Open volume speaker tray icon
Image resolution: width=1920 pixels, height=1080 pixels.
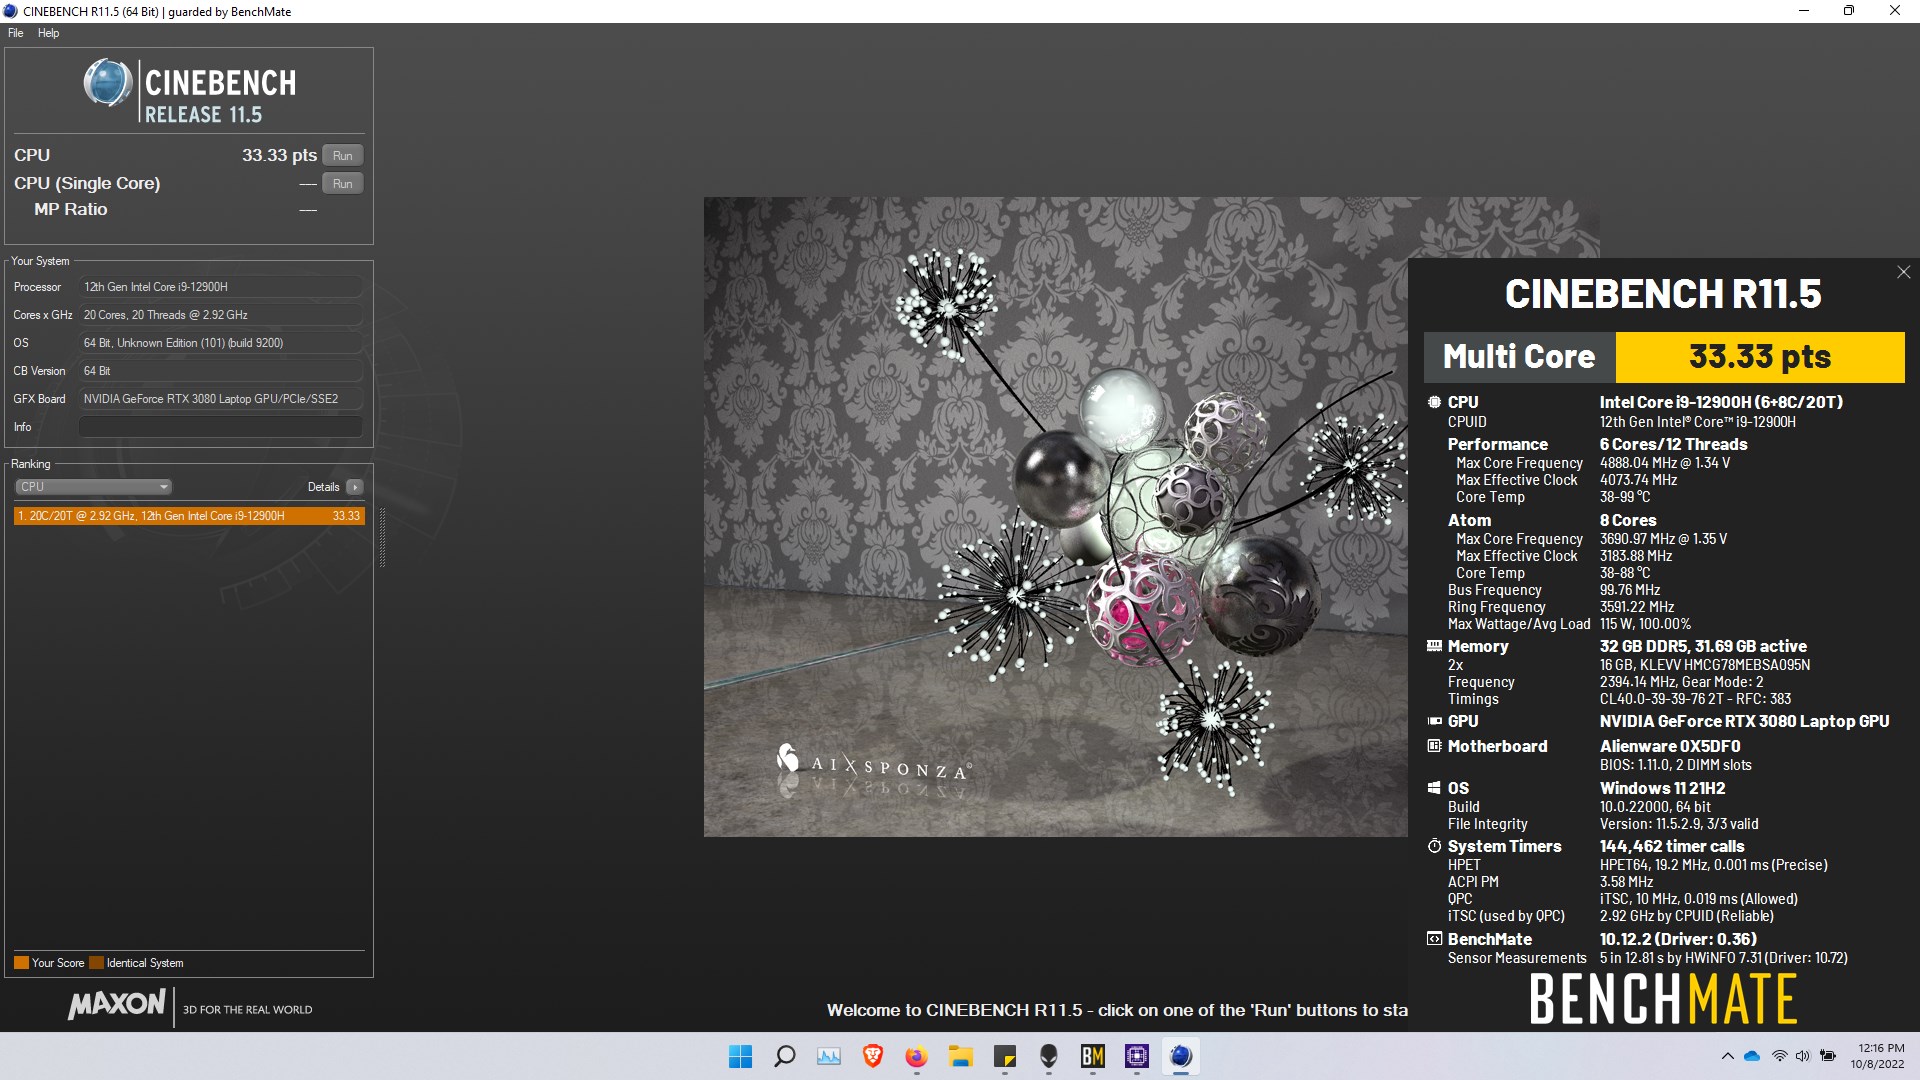(x=1803, y=1056)
